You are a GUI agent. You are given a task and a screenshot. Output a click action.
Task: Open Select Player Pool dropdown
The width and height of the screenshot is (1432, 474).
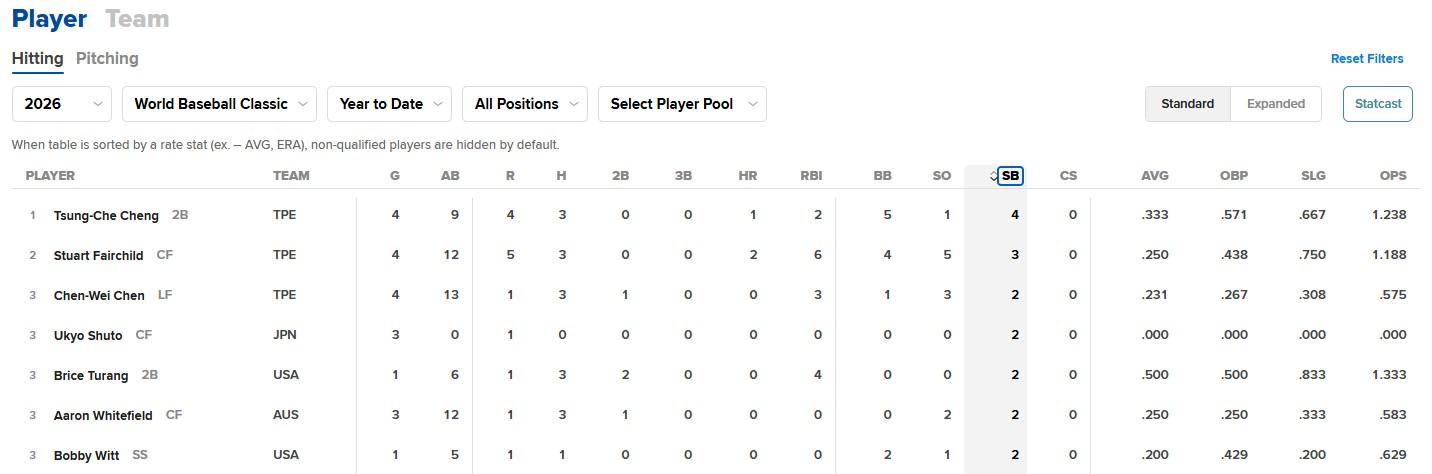682,104
